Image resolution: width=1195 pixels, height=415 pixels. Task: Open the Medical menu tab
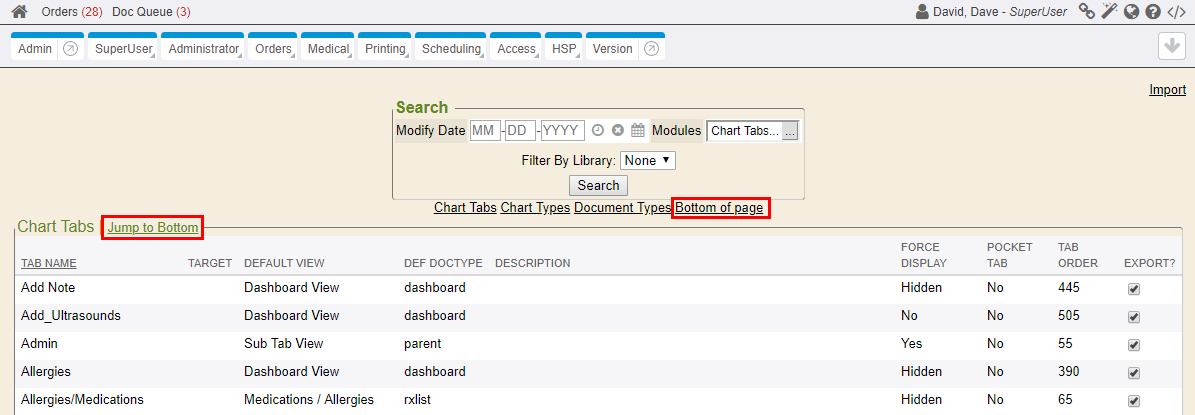click(328, 49)
